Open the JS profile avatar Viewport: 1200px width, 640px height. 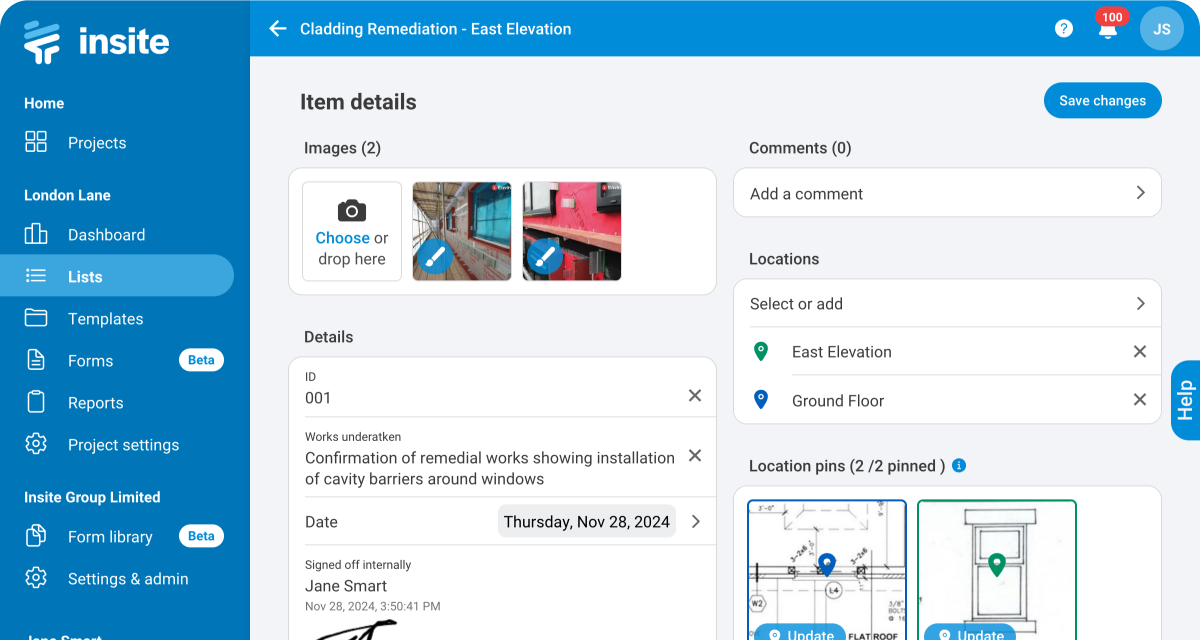pos(1161,28)
